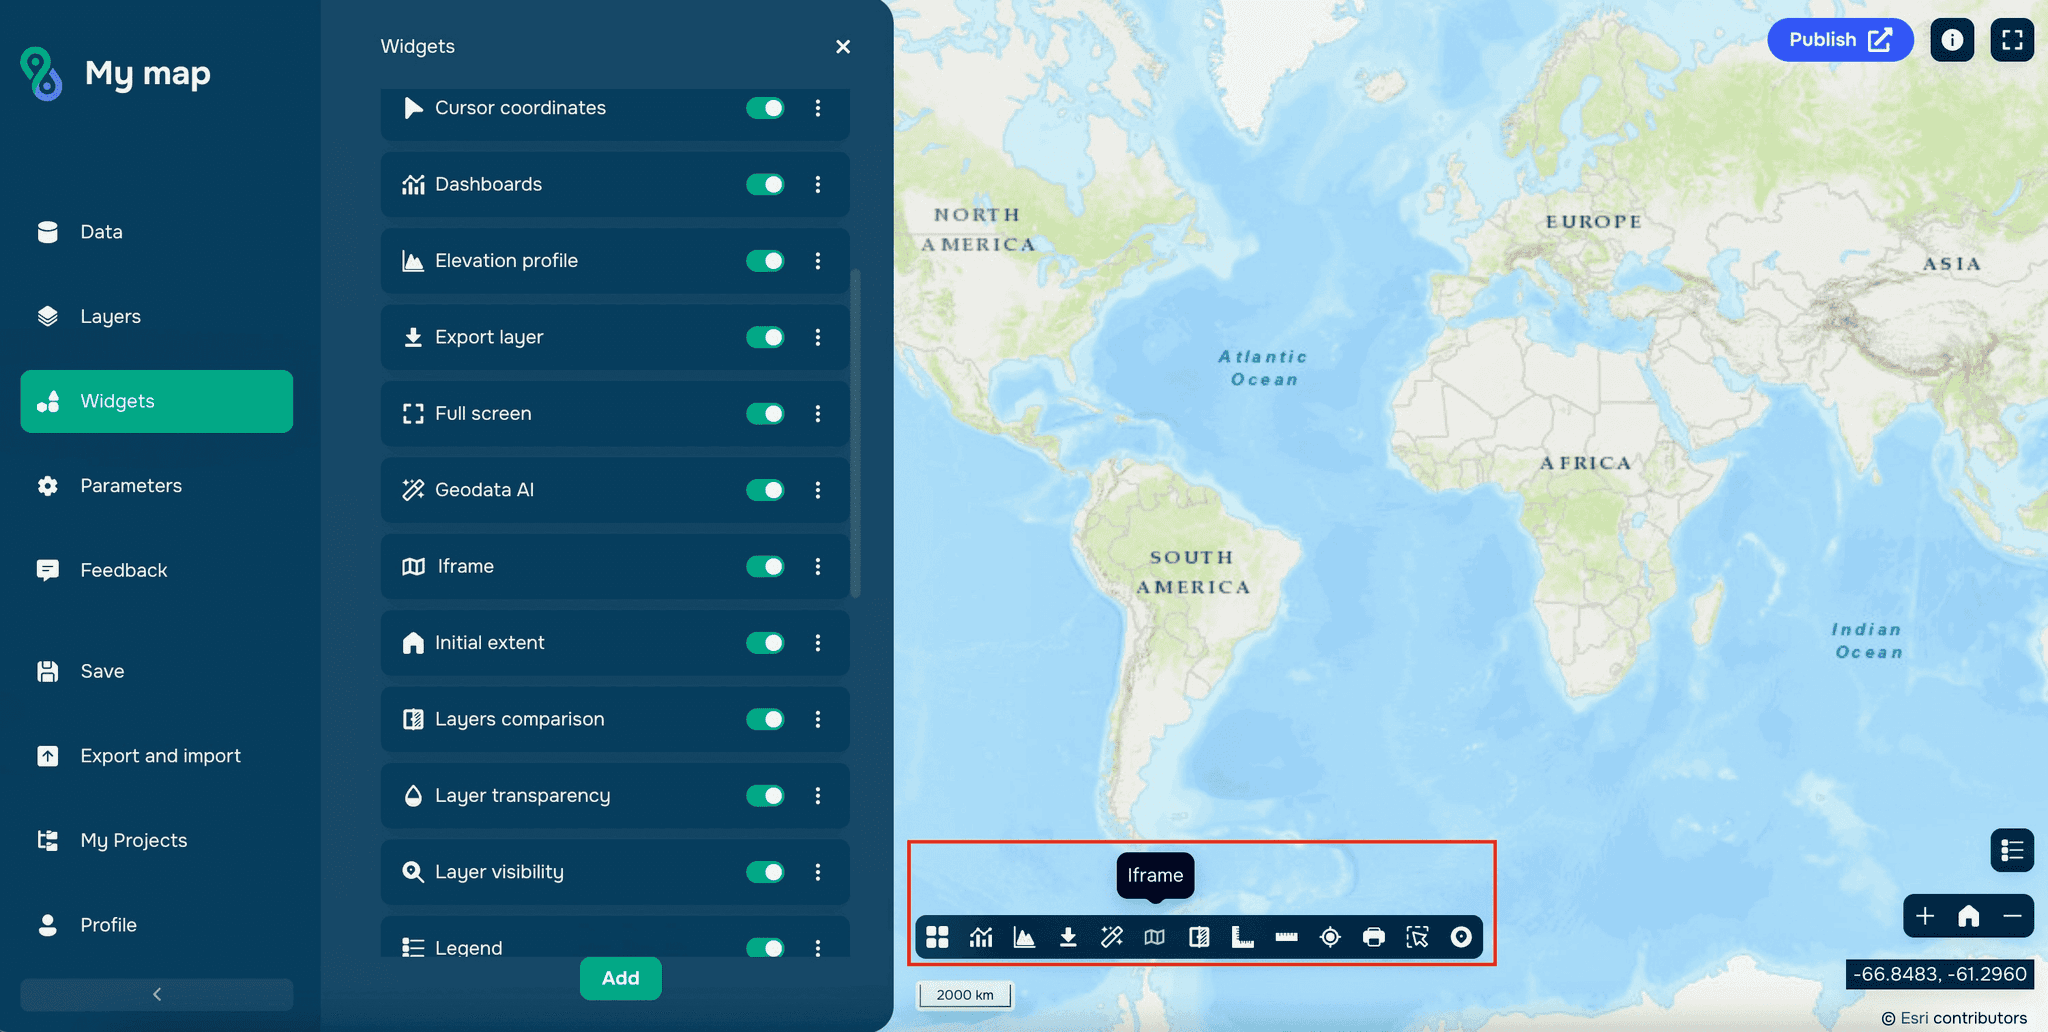Image resolution: width=2048 pixels, height=1032 pixels.
Task: Open the legend panel in the bottom-right corner
Action: point(2013,850)
